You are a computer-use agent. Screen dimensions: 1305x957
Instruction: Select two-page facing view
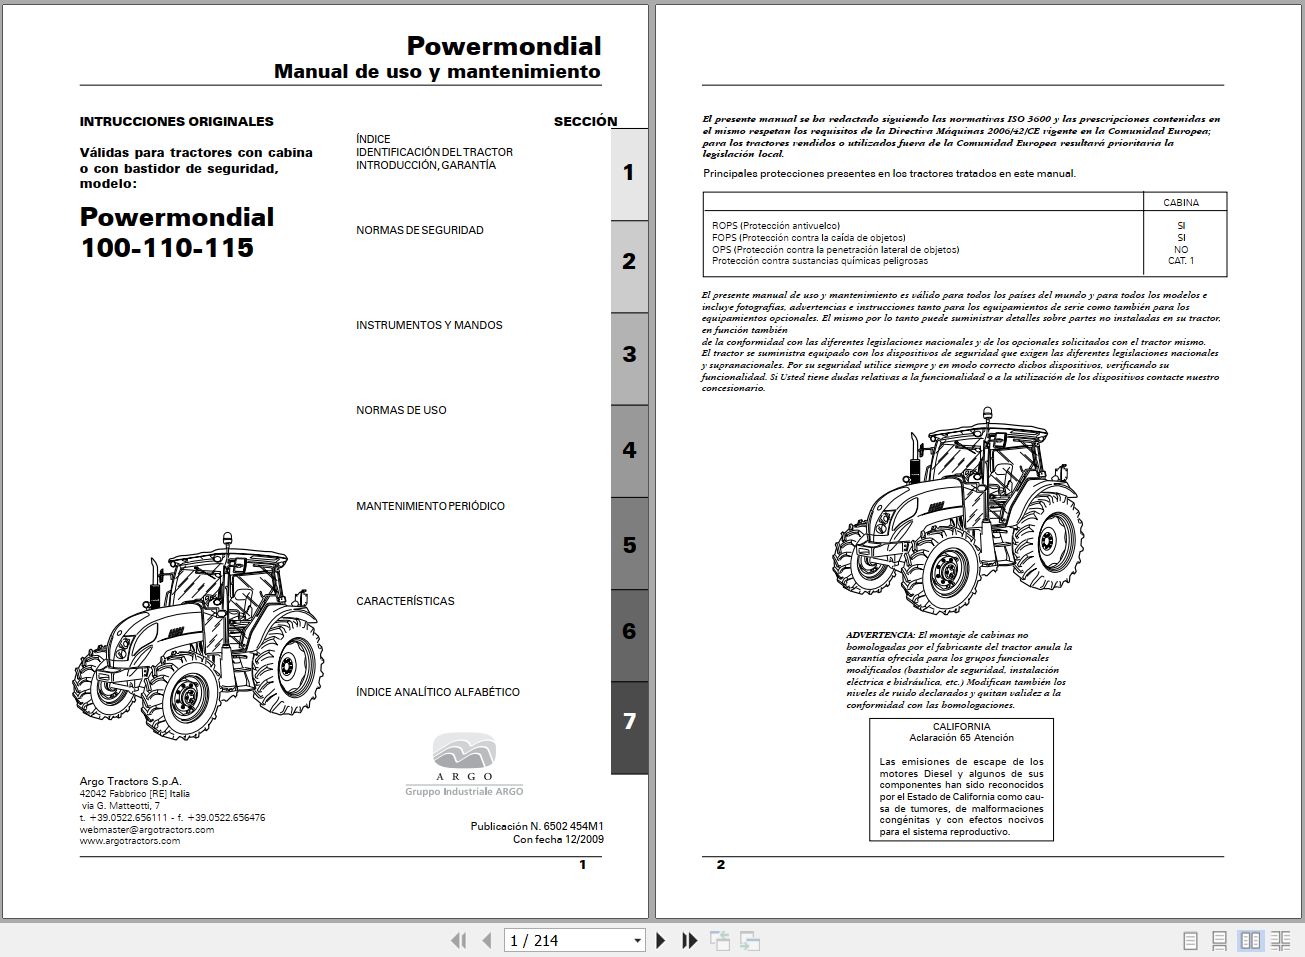coord(1250,940)
